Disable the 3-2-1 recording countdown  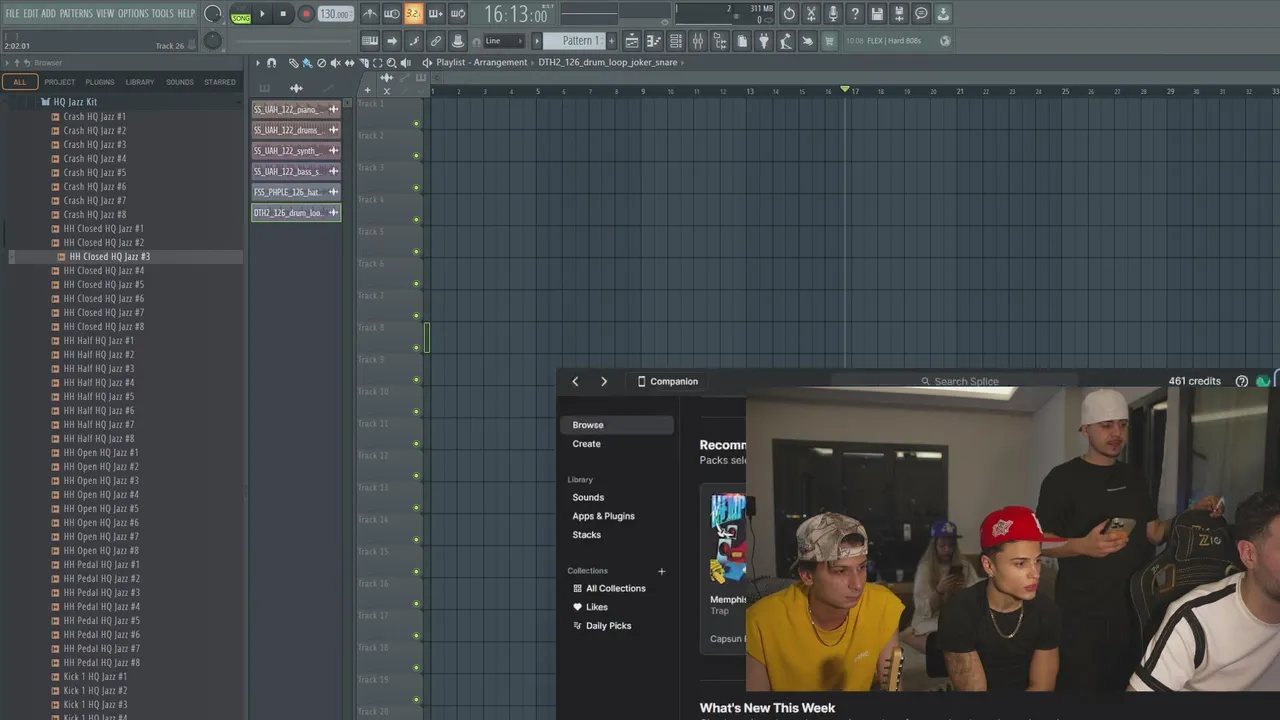pyautogui.click(x=413, y=14)
